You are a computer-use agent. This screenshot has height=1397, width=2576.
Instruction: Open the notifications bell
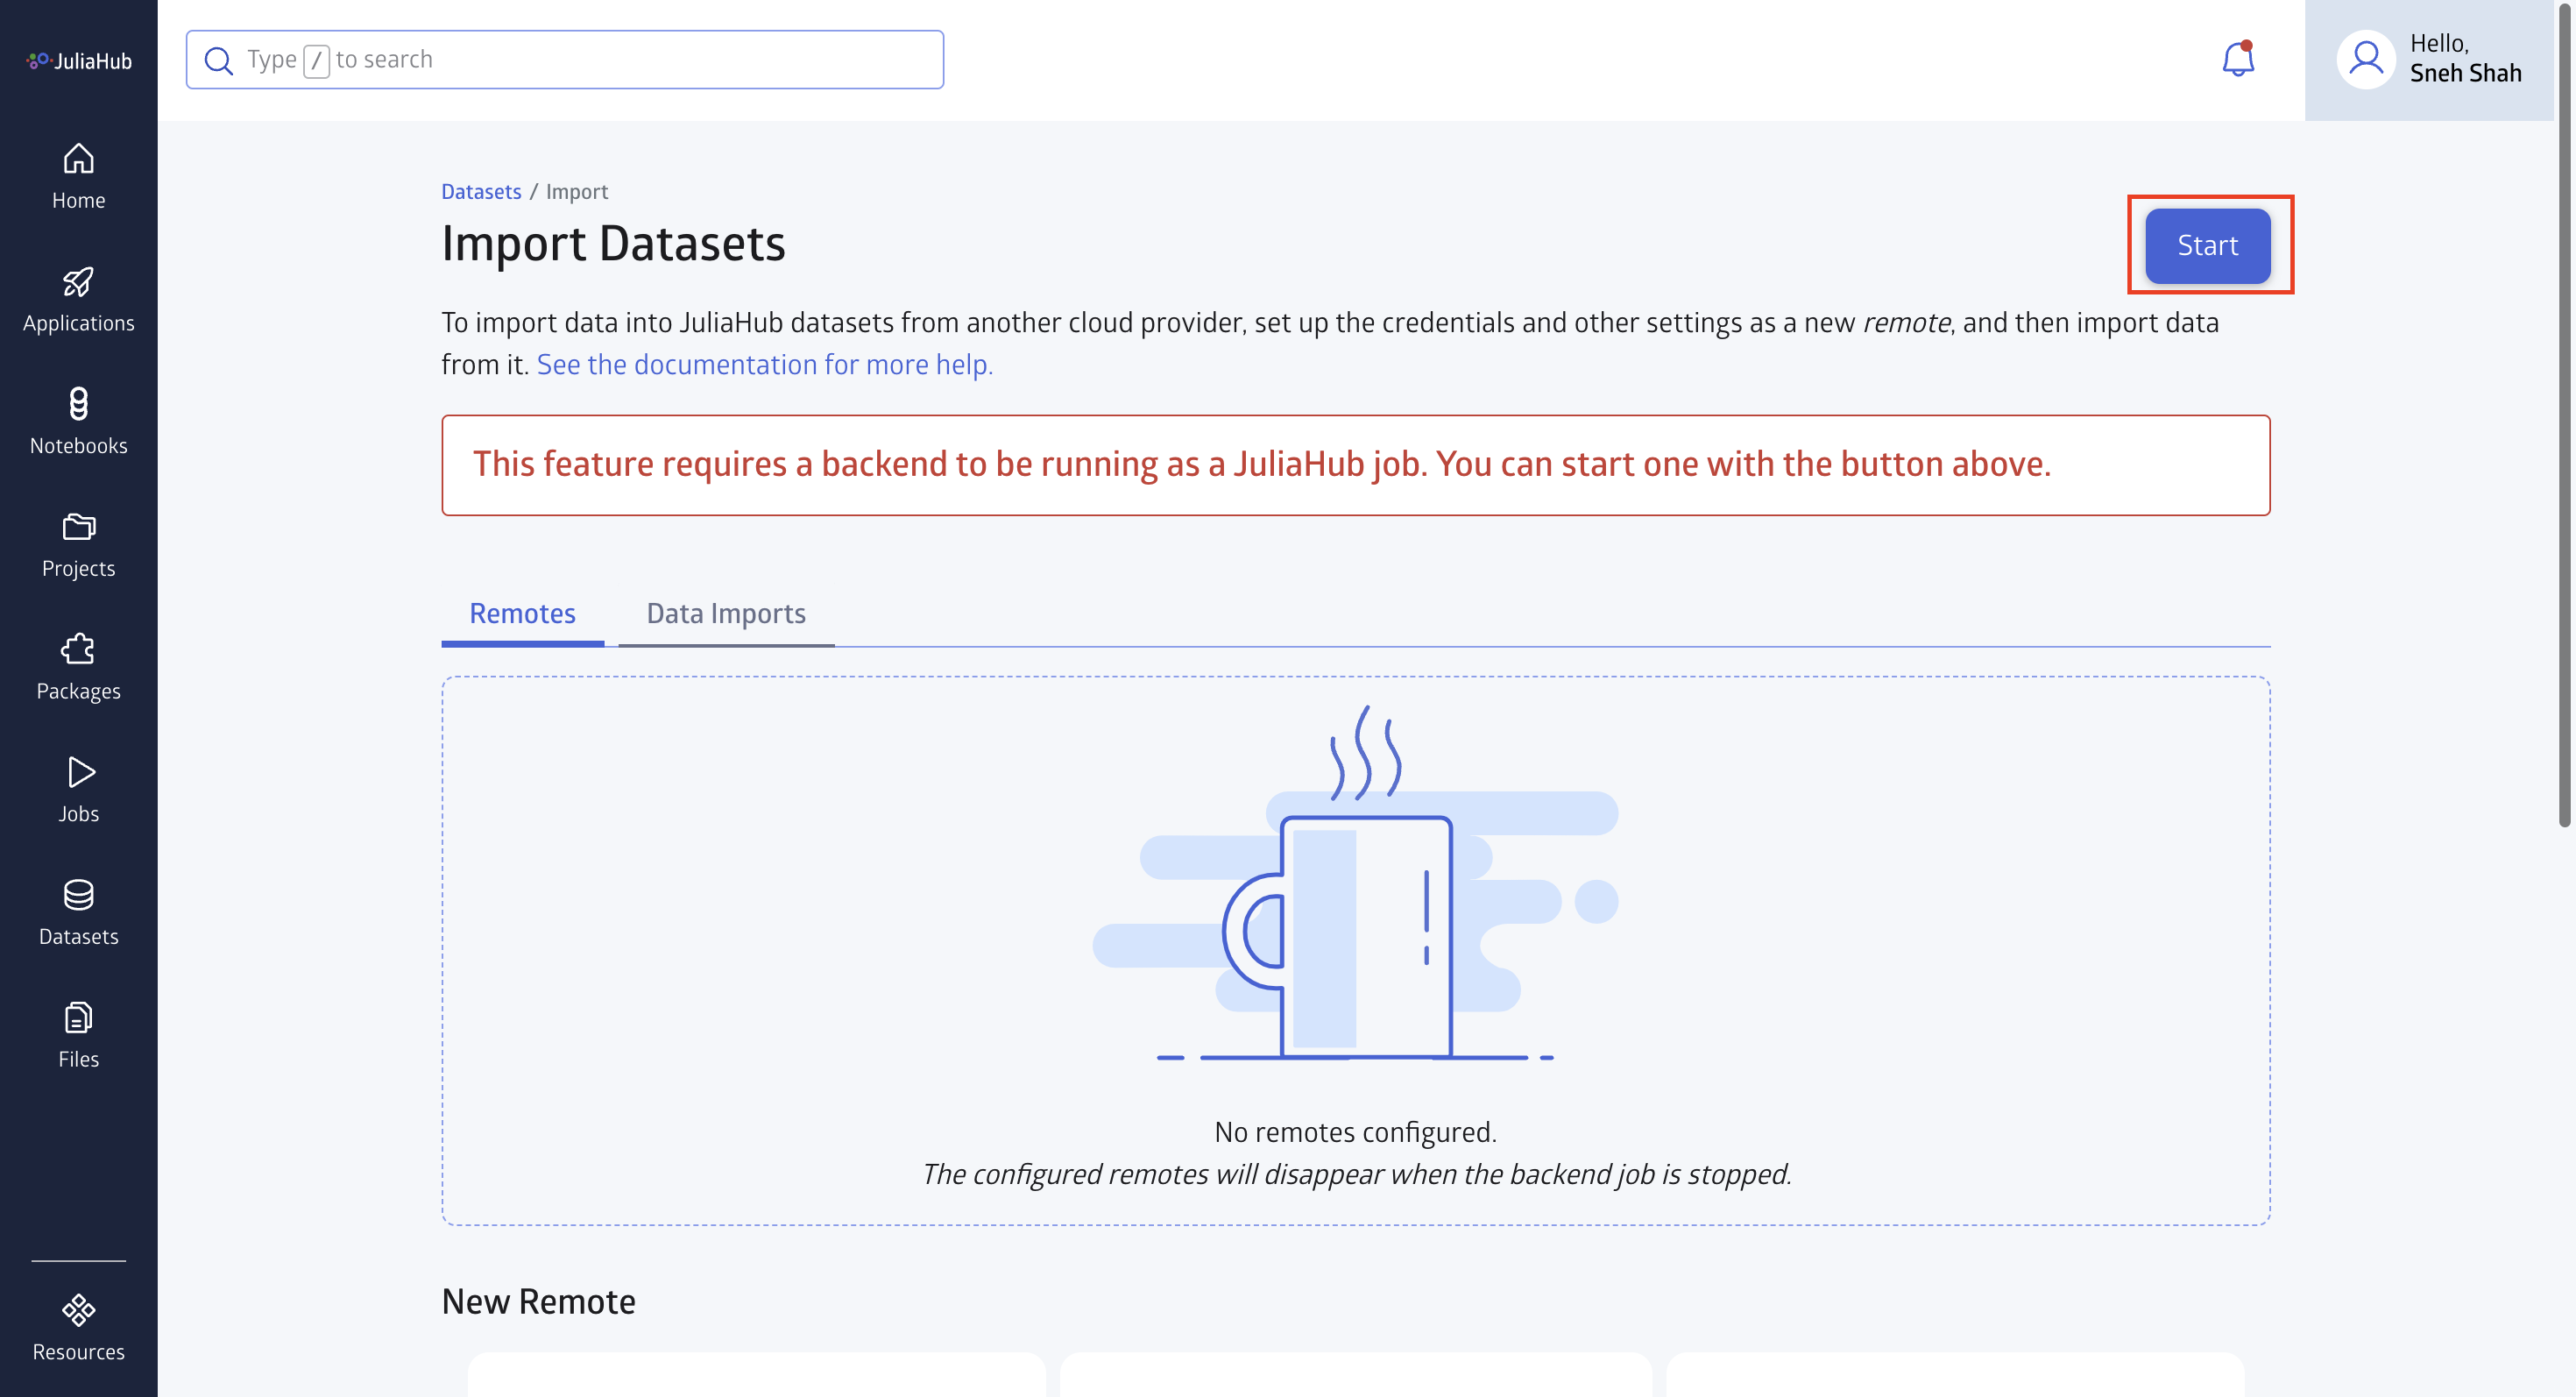2237,59
